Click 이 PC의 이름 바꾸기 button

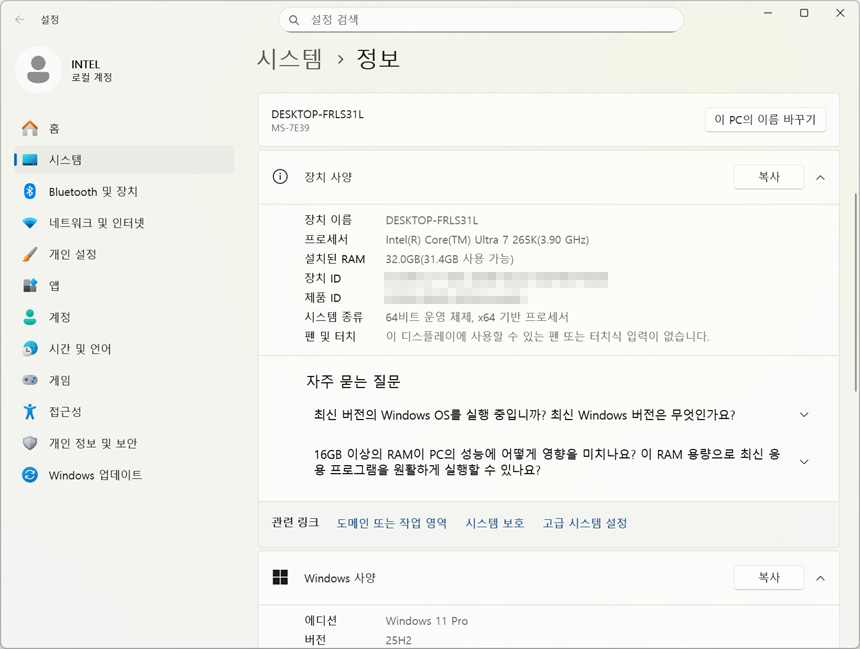pyautogui.click(x=765, y=119)
